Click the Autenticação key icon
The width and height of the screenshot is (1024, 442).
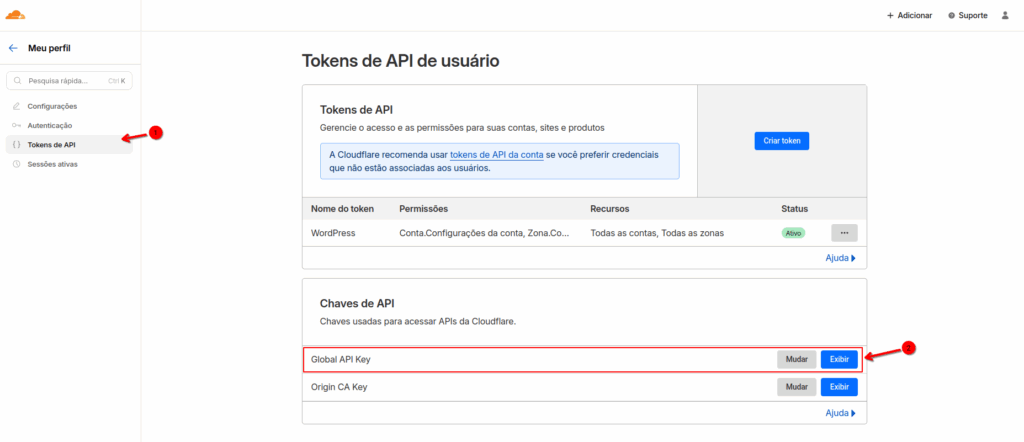pyautogui.click(x=16, y=125)
